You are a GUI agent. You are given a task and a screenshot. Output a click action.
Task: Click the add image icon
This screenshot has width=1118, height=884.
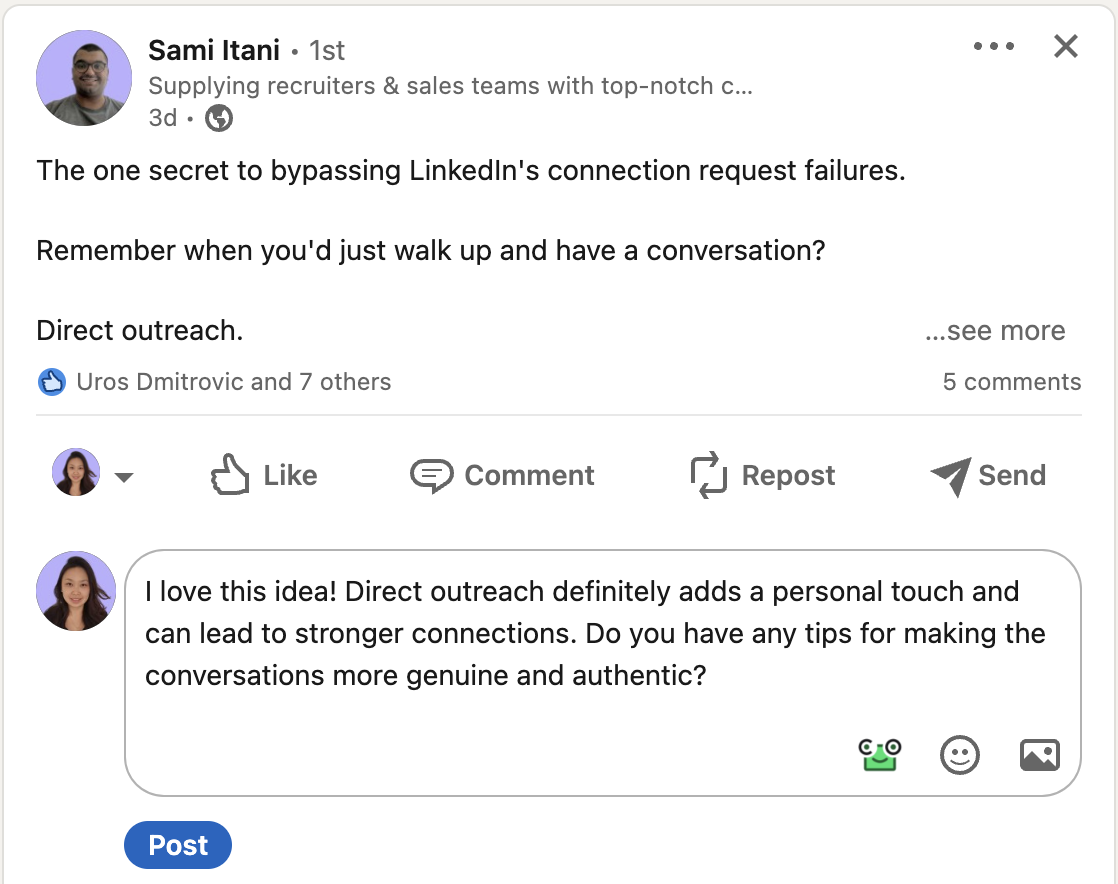(1039, 755)
